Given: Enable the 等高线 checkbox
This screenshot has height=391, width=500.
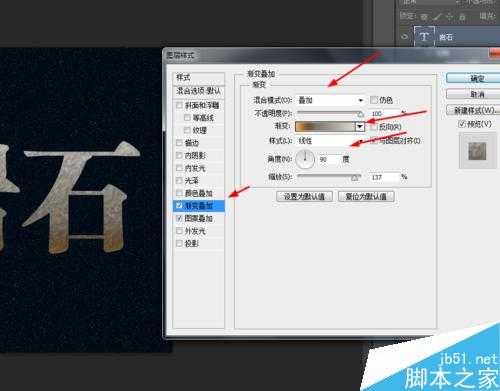Looking at the screenshot, I should [187, 118].
